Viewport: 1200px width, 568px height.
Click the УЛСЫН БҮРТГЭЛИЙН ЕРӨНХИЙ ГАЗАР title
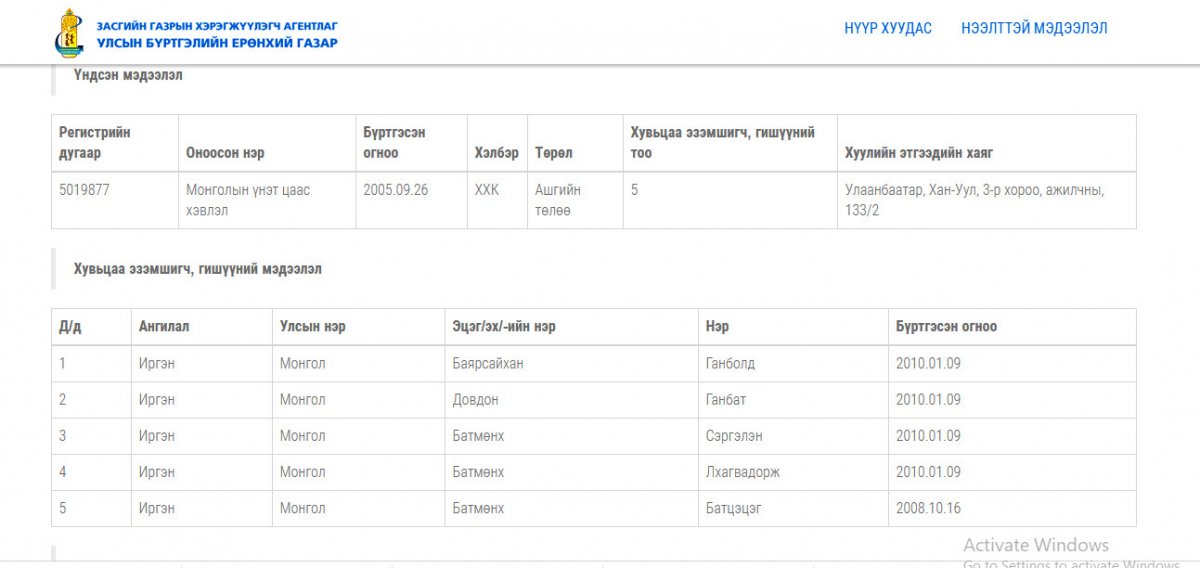[217, 43]
